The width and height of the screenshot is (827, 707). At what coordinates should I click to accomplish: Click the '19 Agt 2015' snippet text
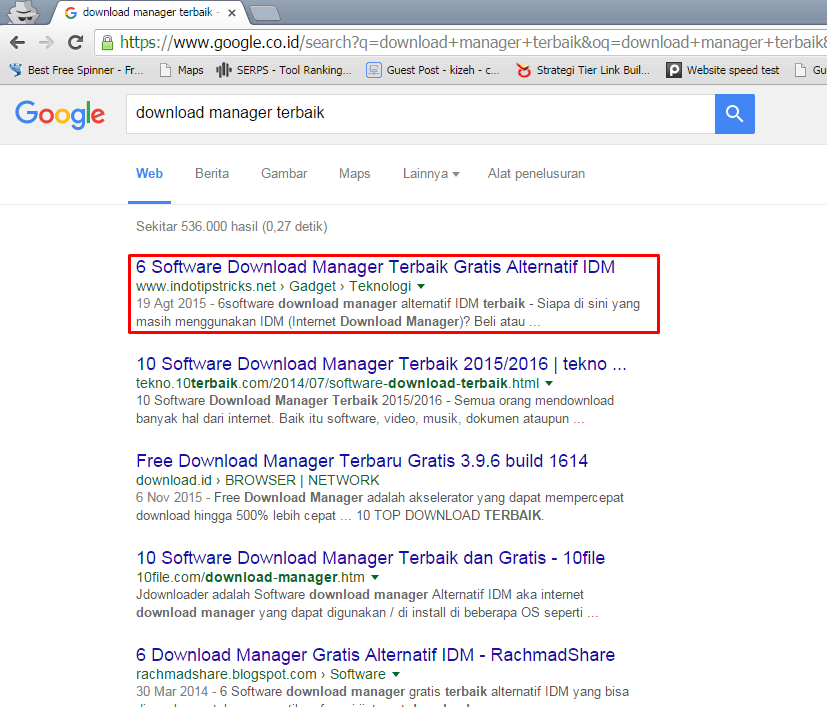click(171, 304)
